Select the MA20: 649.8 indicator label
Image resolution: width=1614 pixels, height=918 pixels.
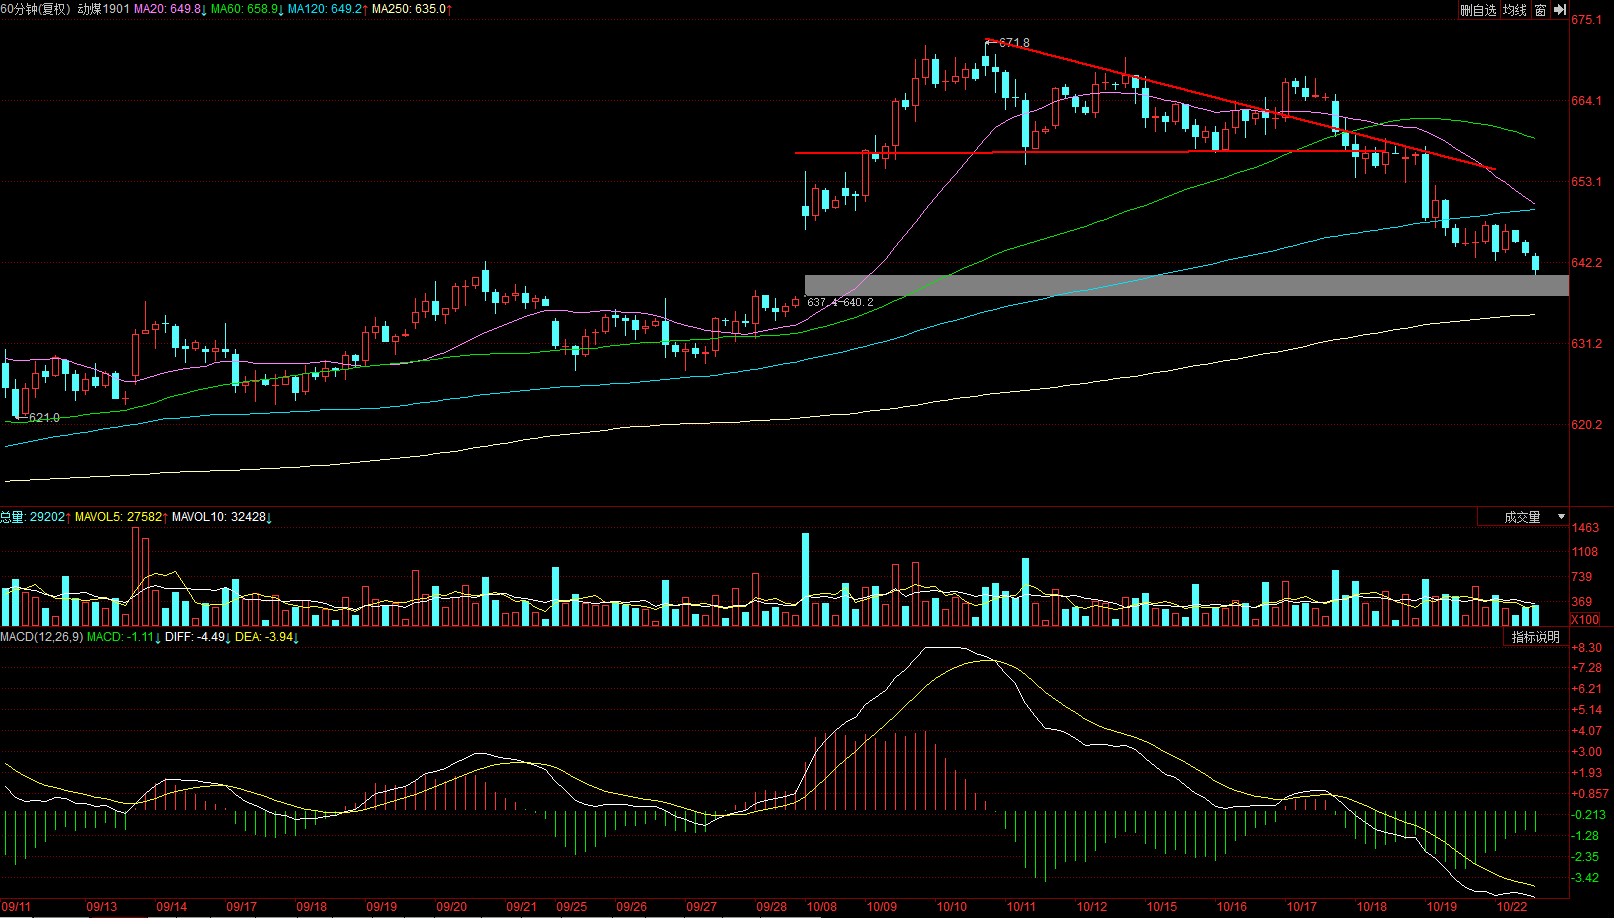click(x=170, y=9)
